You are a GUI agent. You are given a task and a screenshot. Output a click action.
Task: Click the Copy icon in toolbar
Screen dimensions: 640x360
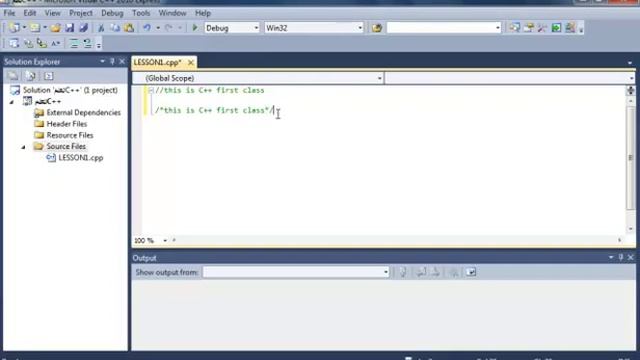pos(115,28)
